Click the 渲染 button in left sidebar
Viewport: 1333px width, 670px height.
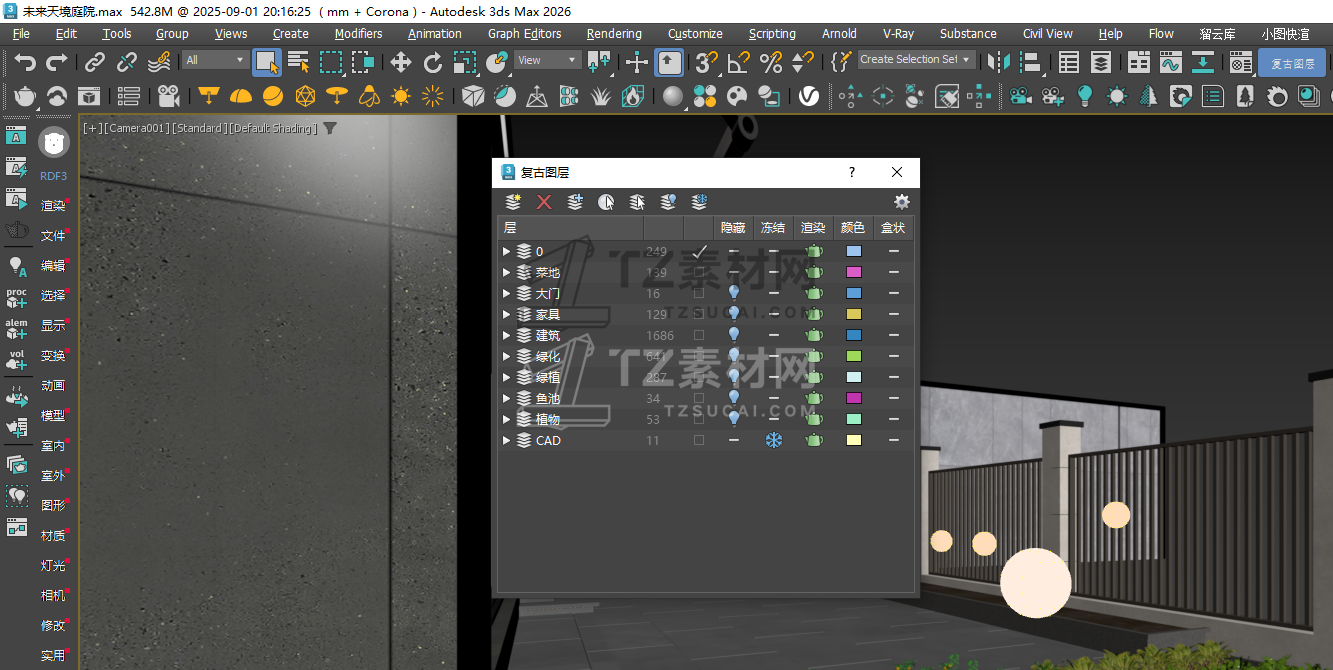(53, 206)
